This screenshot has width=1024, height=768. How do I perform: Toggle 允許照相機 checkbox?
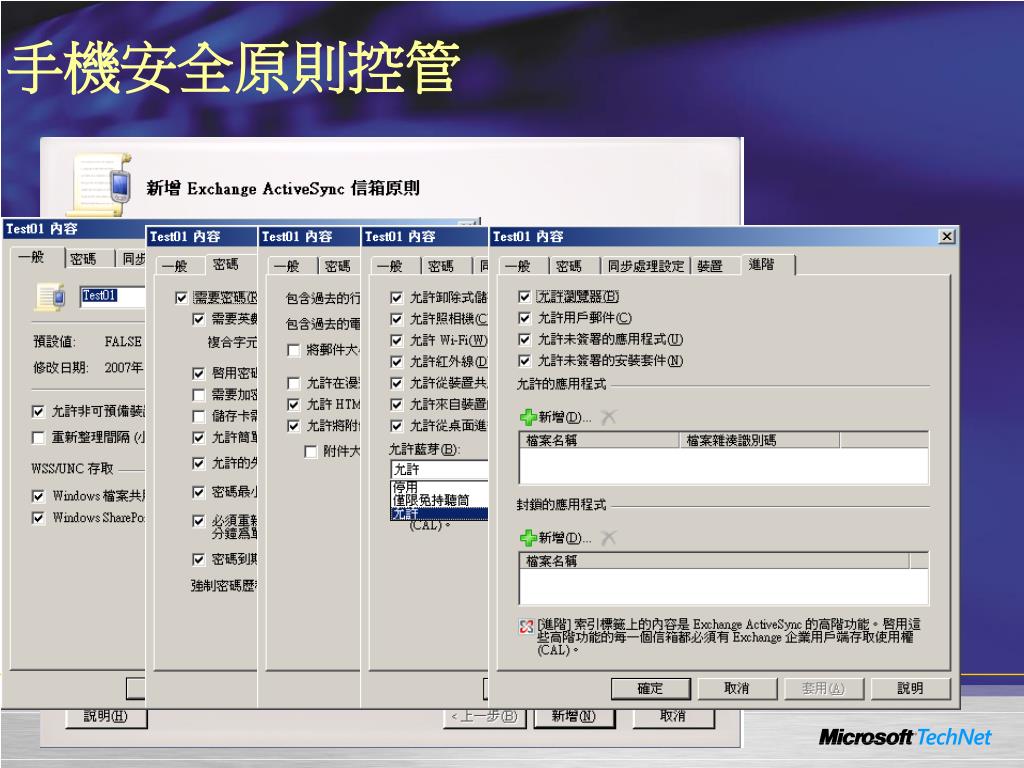click(396, 319)
